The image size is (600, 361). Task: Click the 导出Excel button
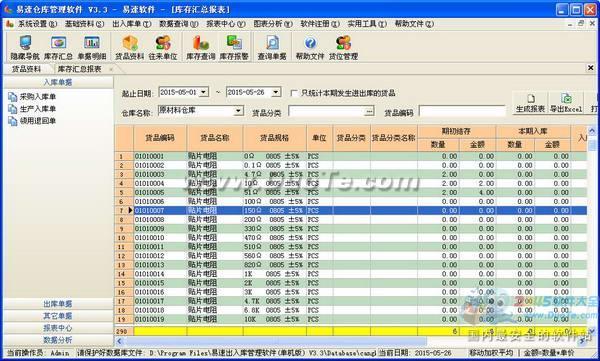tap(566, 103)
